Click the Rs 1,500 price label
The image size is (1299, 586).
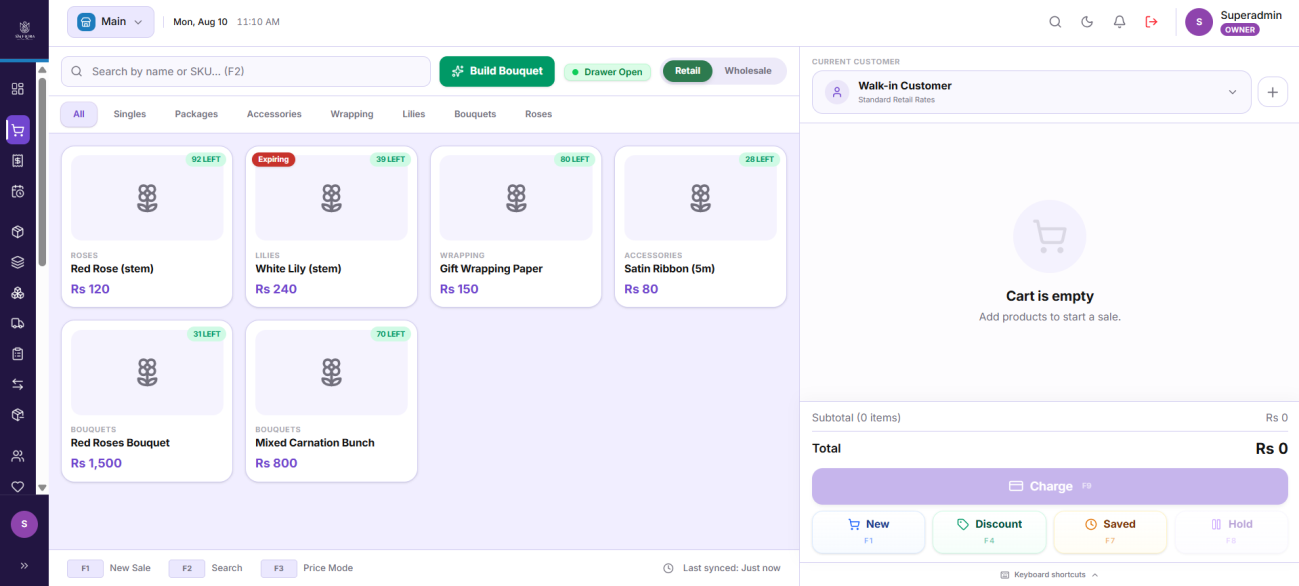pos(96,463)
